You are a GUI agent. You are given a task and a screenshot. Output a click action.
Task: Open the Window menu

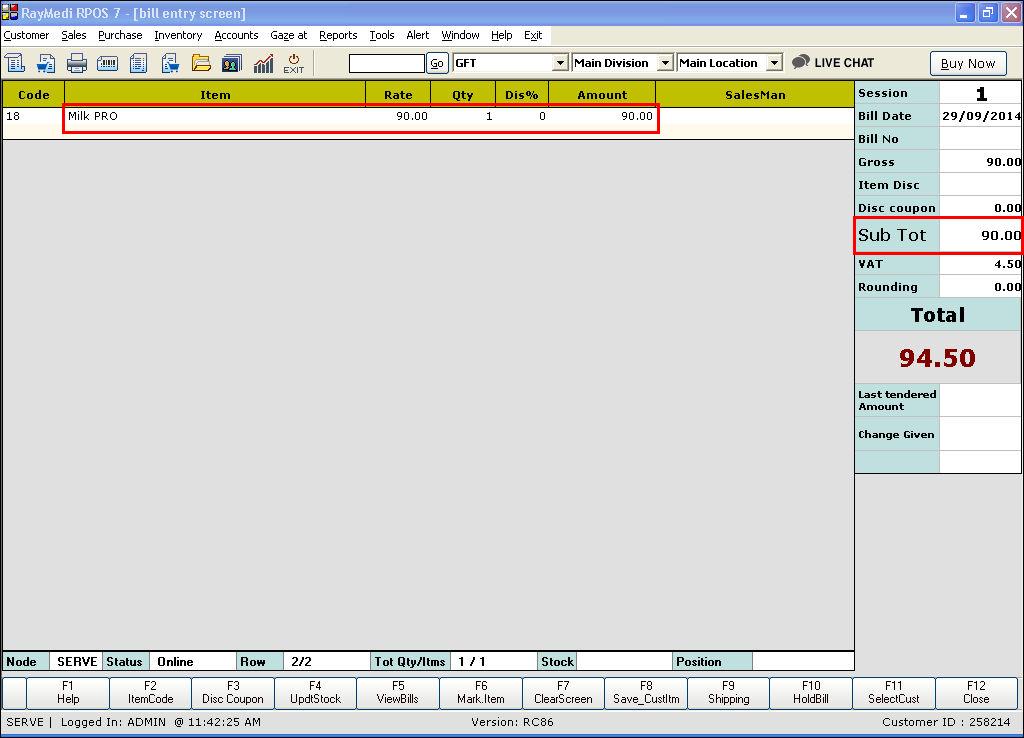[x=460, y=35]
